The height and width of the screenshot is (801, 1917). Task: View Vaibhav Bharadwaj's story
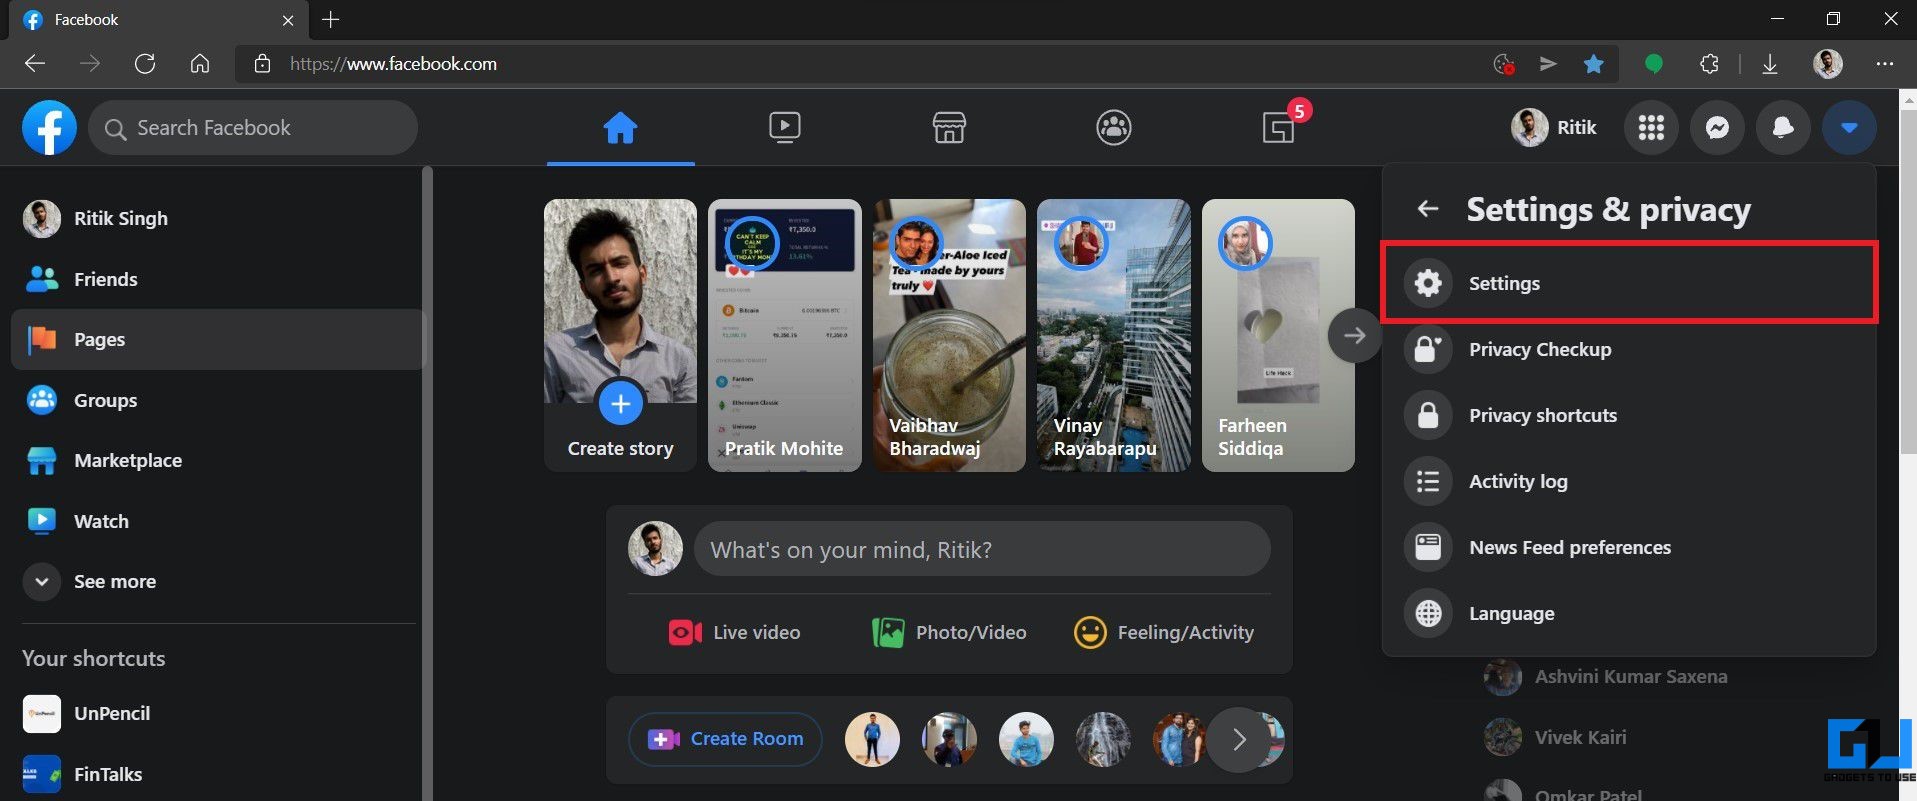(x=949, y=335)
